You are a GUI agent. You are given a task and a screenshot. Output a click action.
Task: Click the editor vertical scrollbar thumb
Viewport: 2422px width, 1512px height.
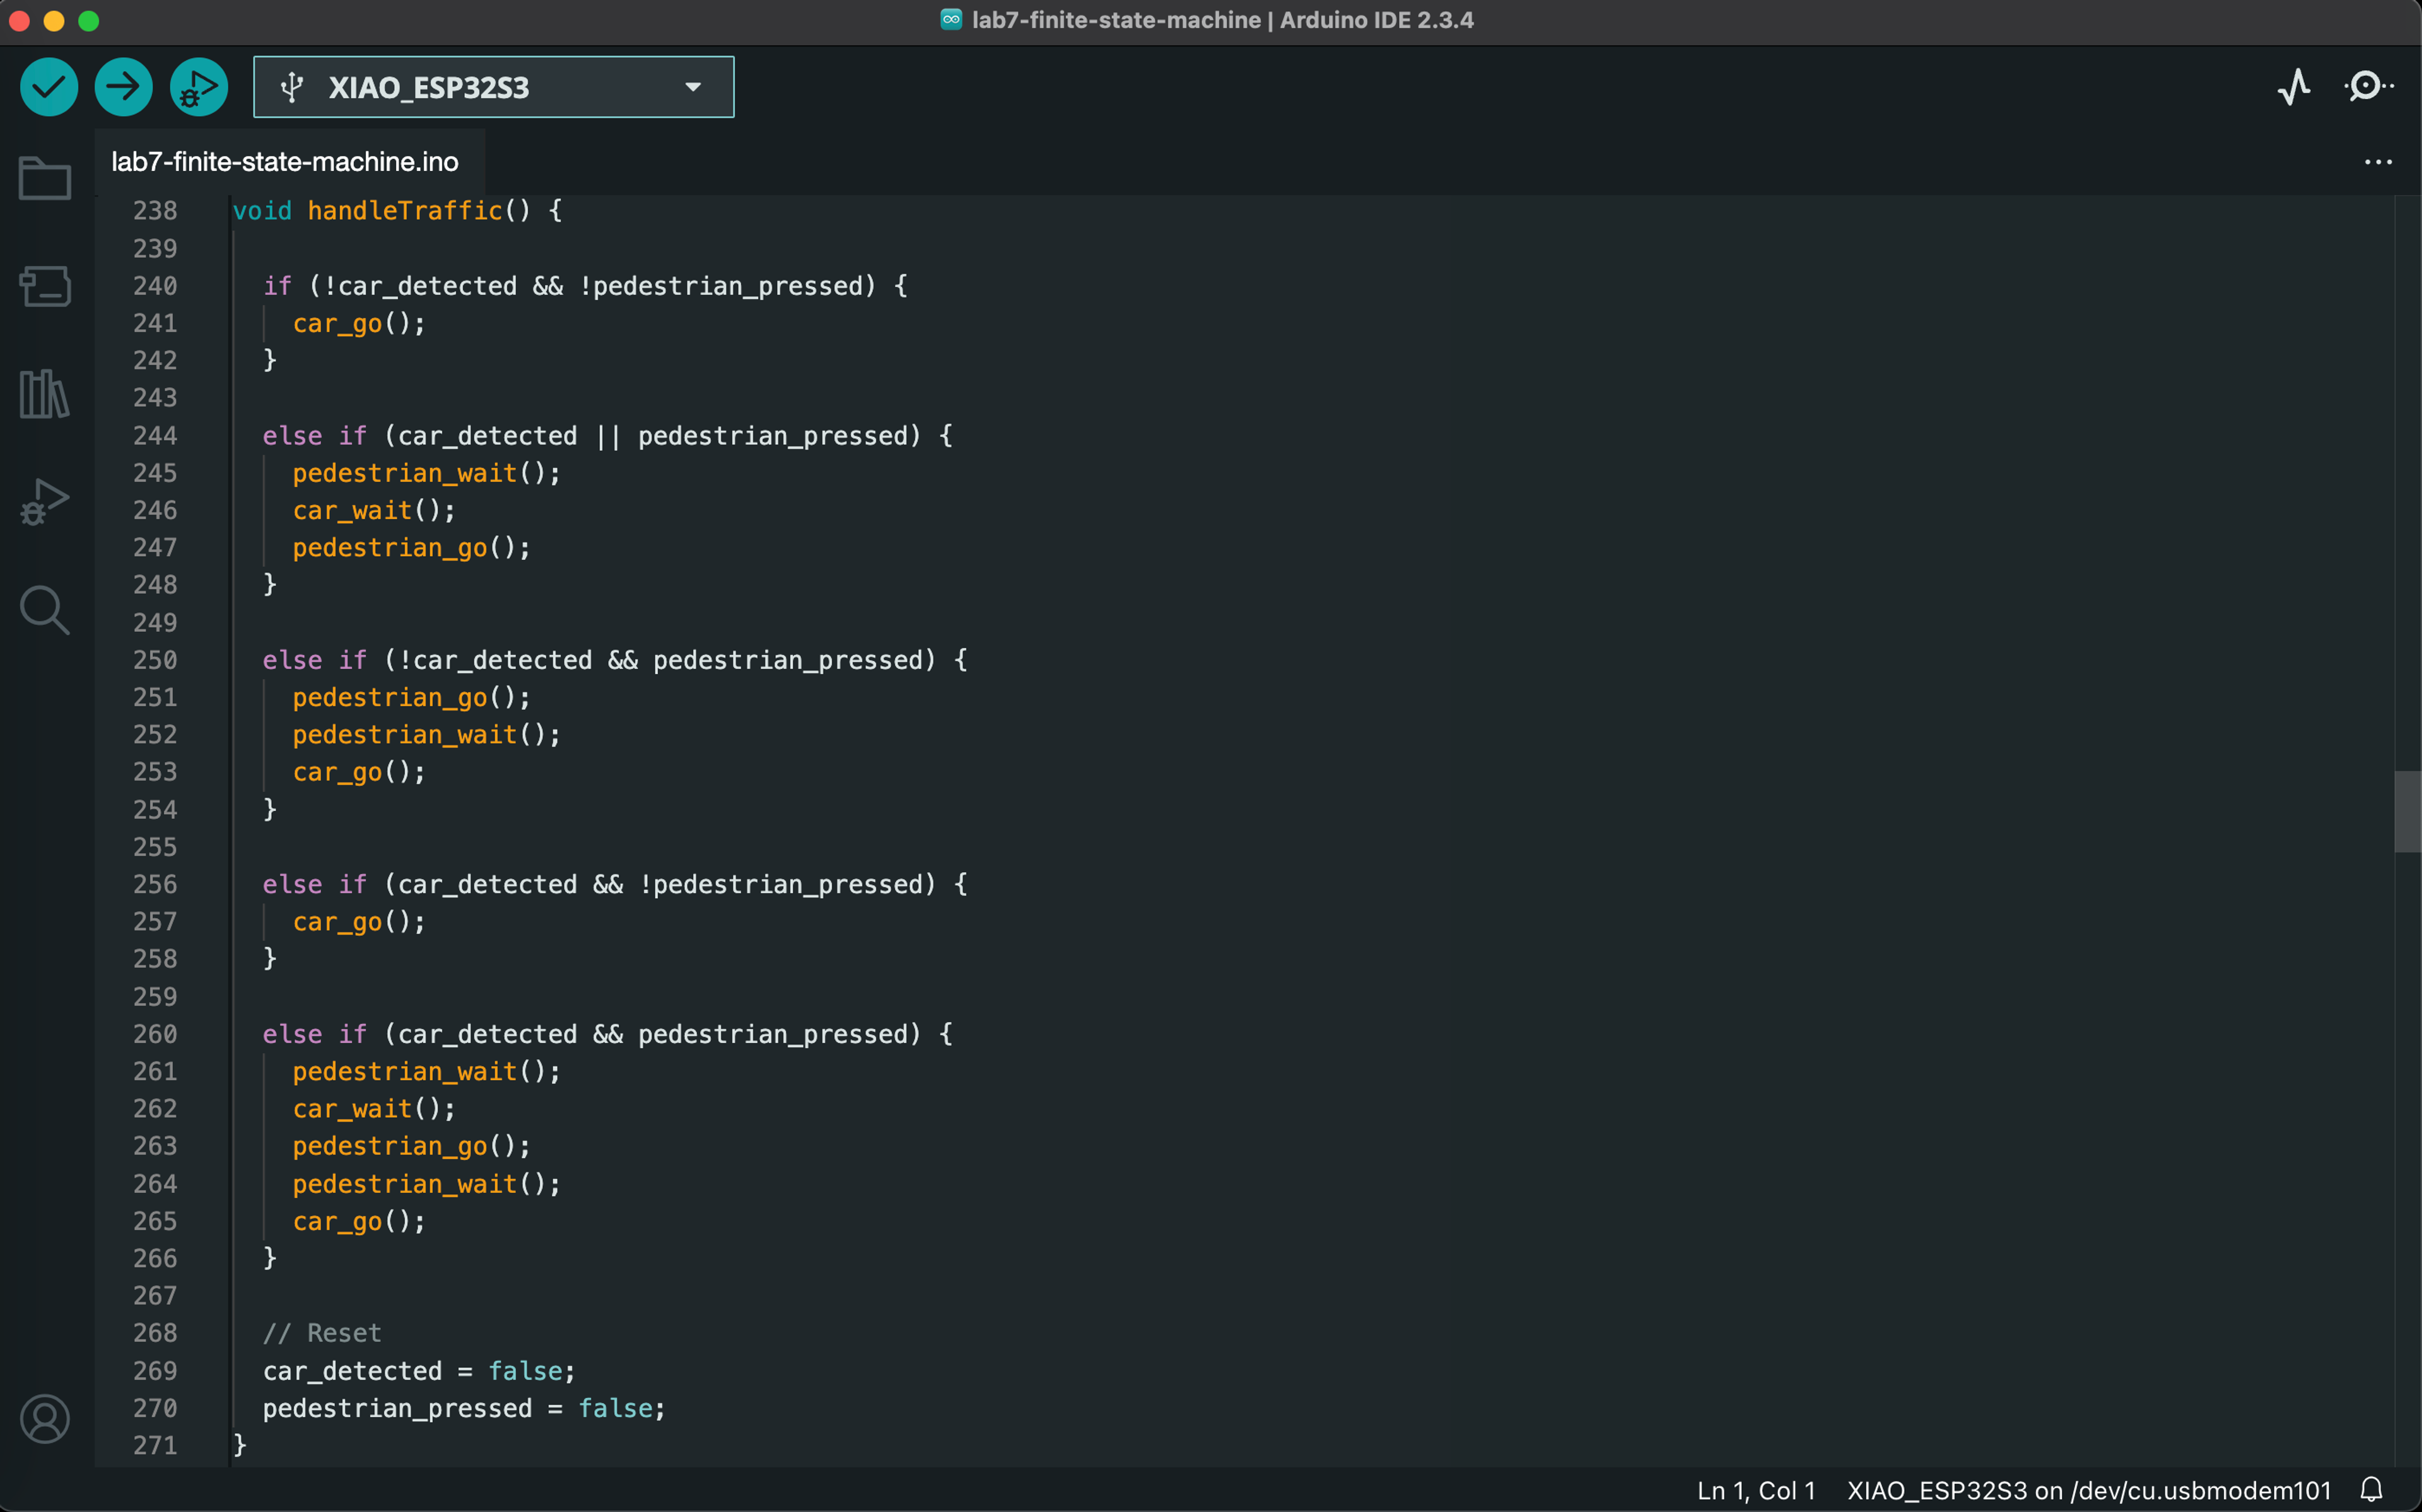pyautogui.click(x=2407, y=811)
